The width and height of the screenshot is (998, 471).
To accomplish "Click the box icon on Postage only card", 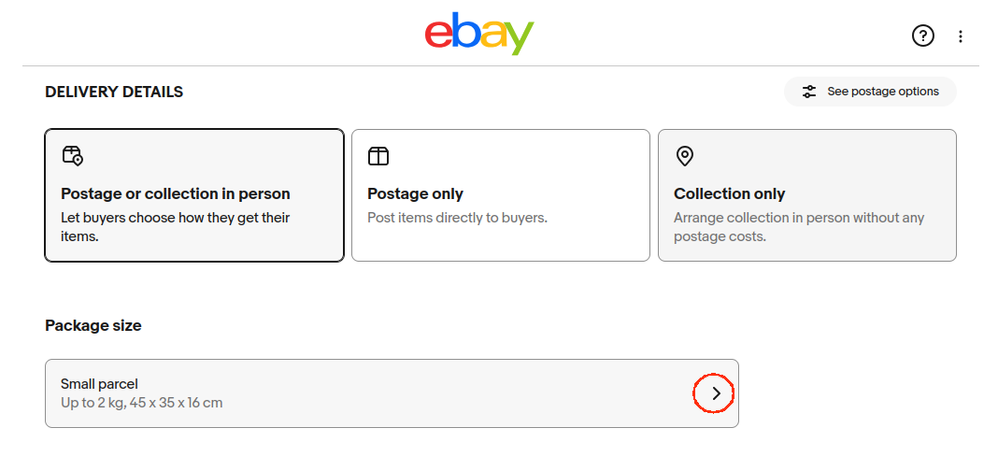I will (x=378, y=156).
